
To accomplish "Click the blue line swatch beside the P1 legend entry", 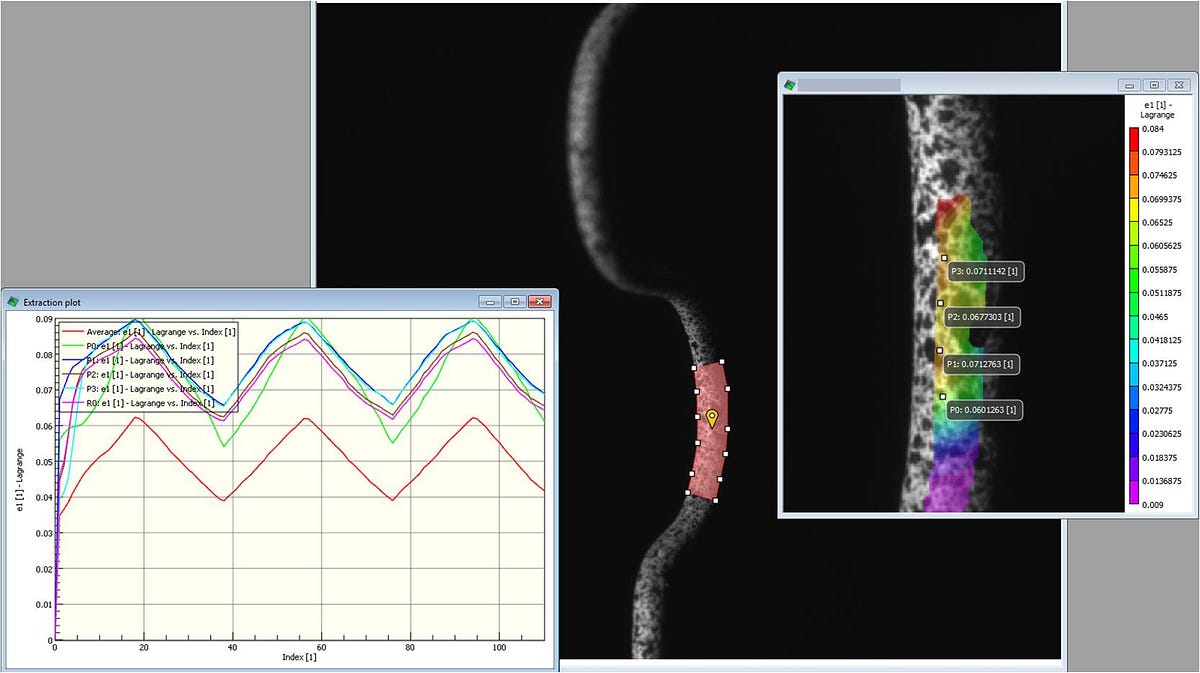I will pyautogui.click(x=72, y=360).
